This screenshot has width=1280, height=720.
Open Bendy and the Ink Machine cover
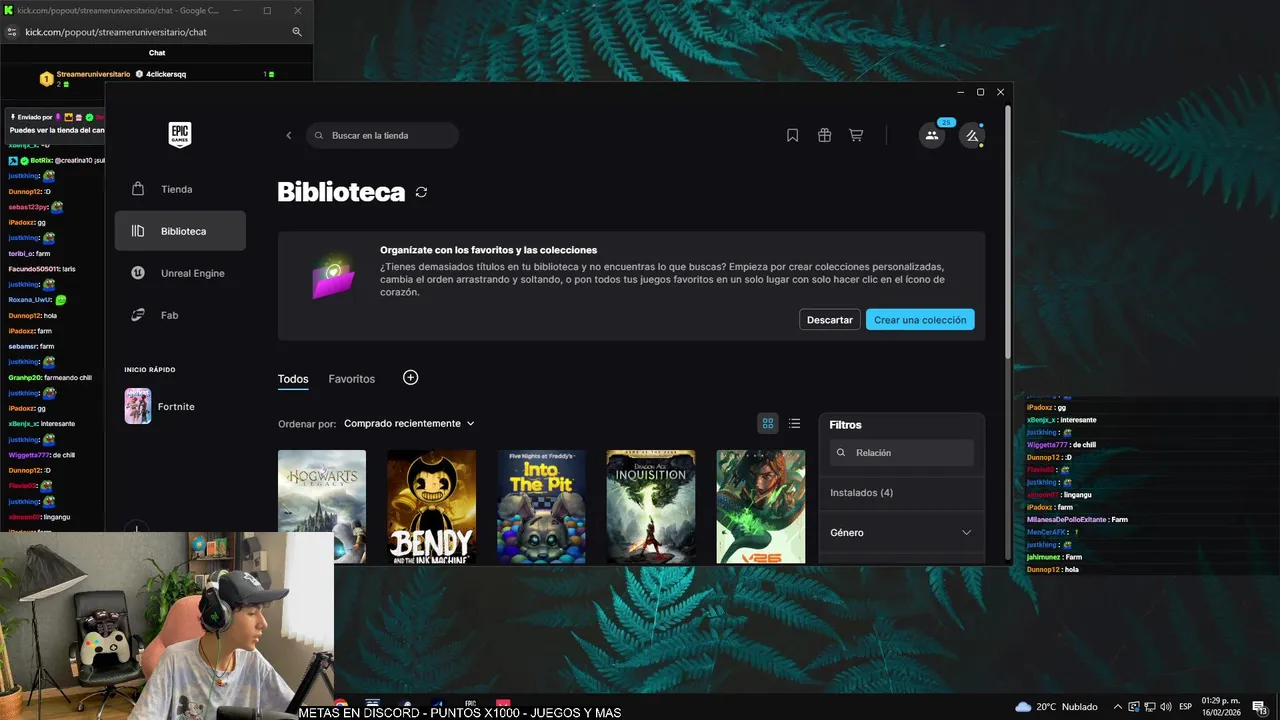coord(431,507)
